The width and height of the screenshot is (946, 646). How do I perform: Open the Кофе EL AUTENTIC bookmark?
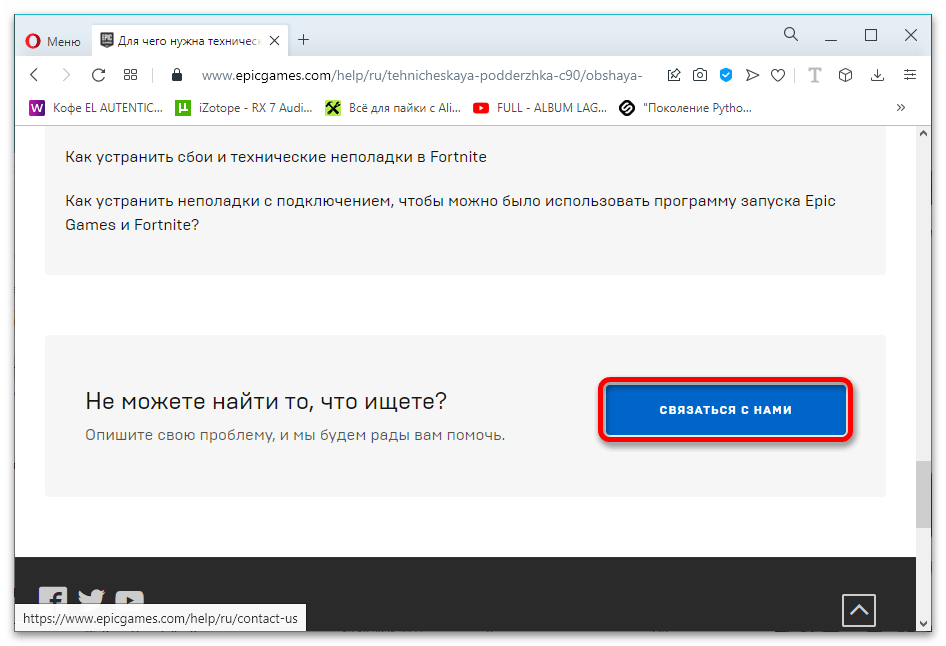click(96, 108)
